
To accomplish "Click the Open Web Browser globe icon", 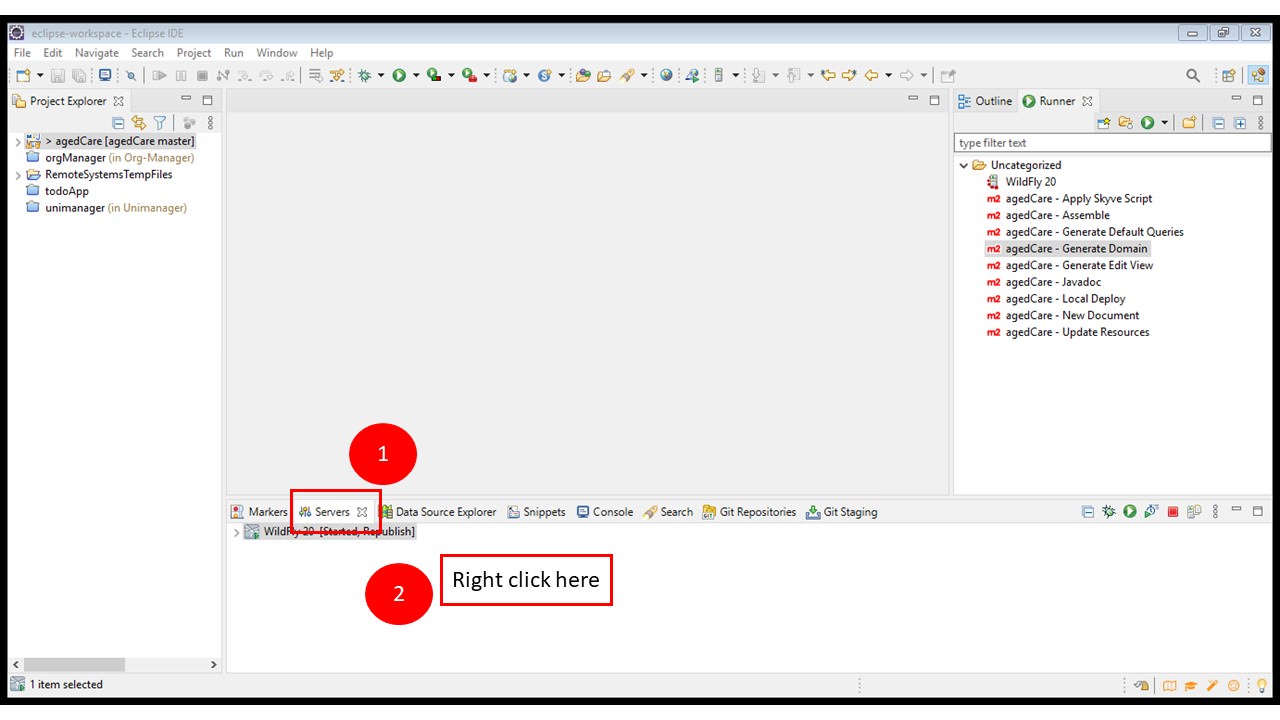I will pyautogui.click(x=666, y=75).
